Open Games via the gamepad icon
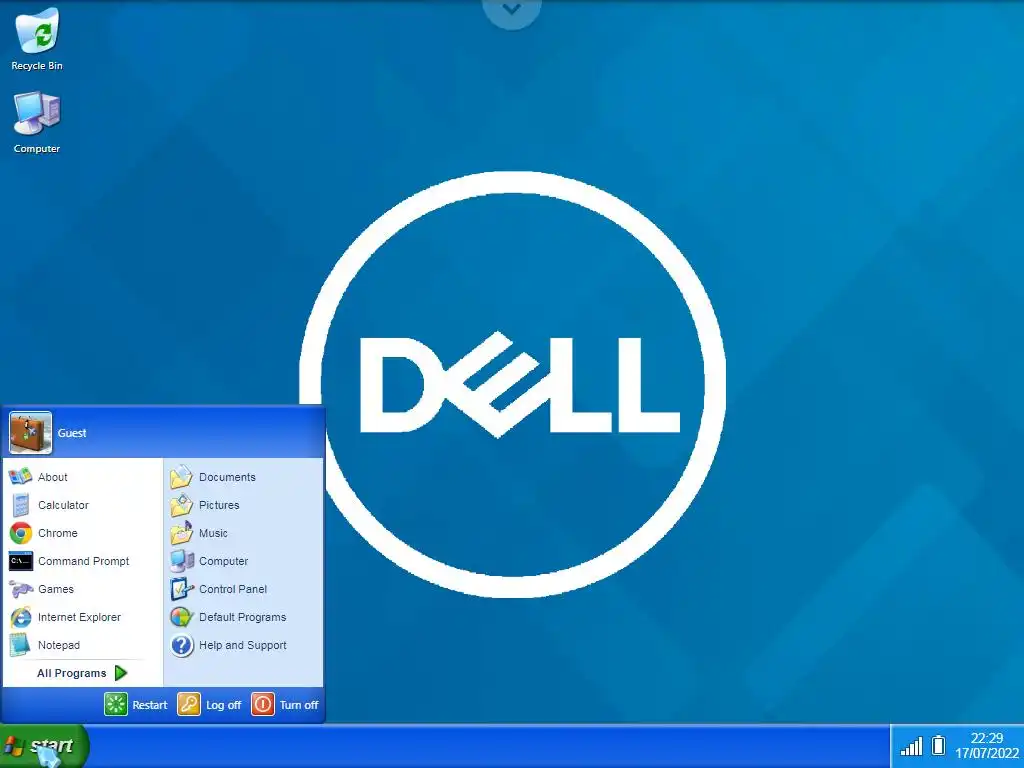1024x768 pixels. (x=20, y=589)
